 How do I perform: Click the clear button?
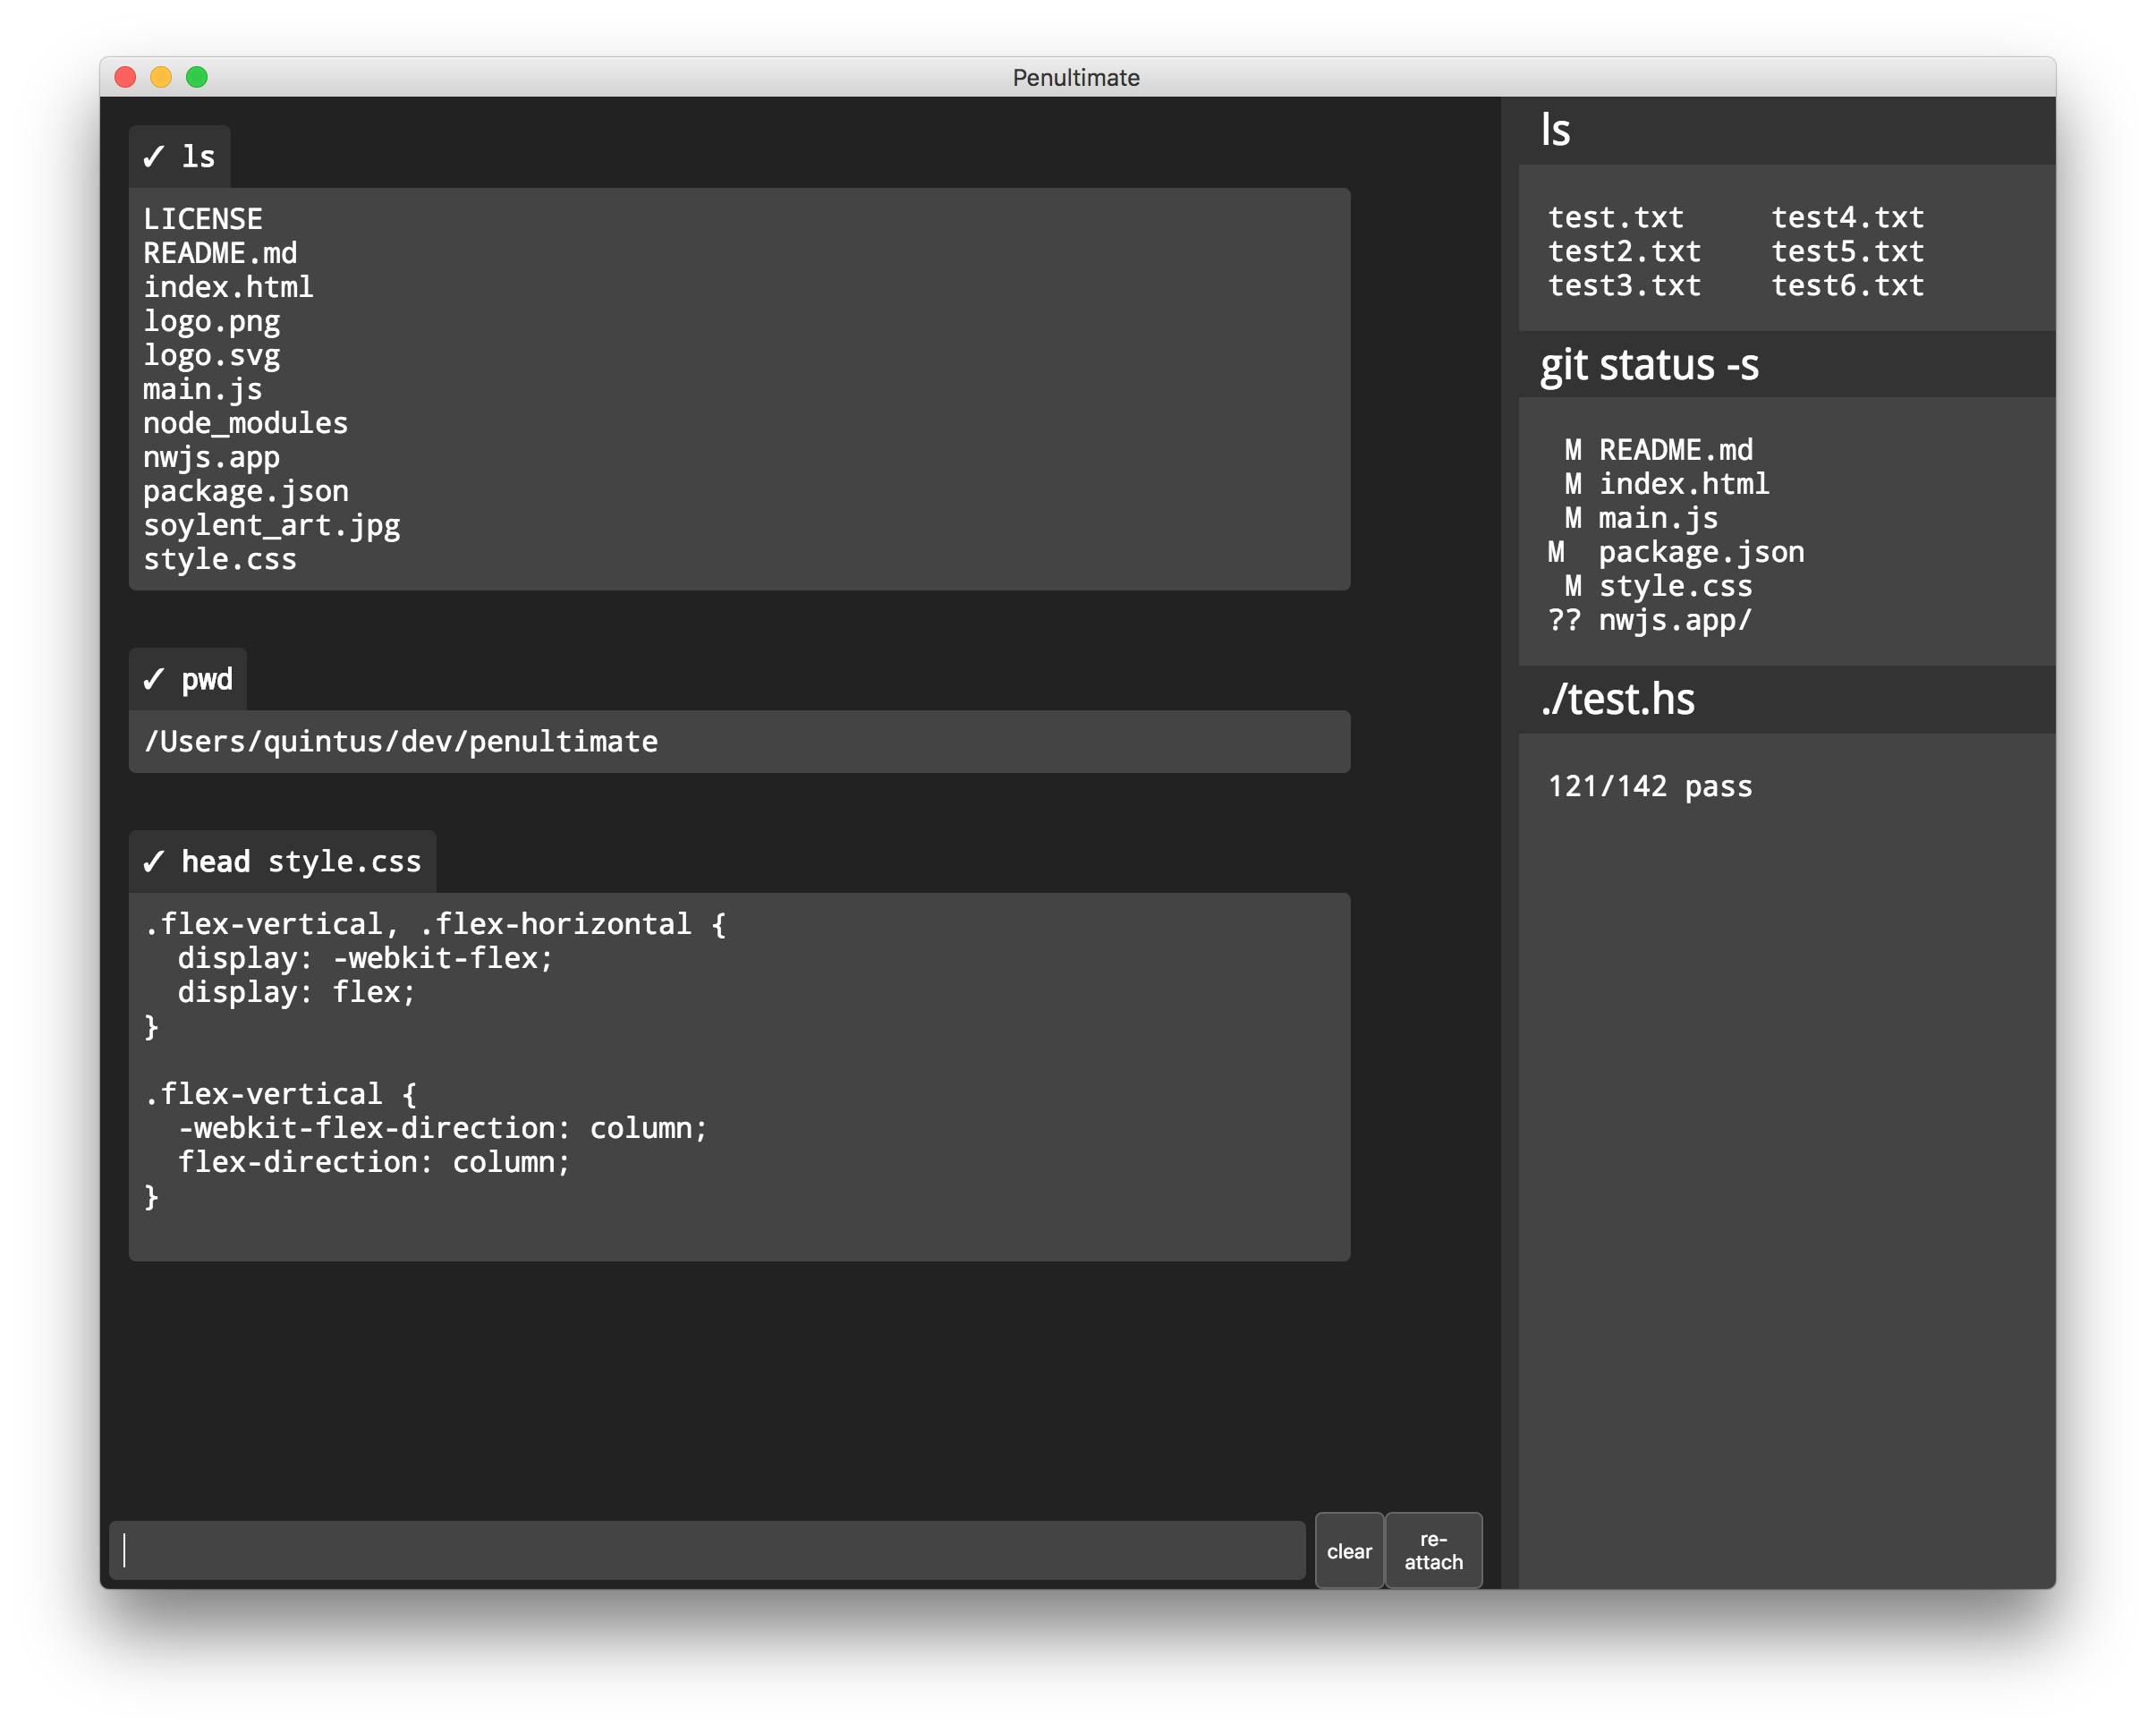(x=1348, y=1551)
